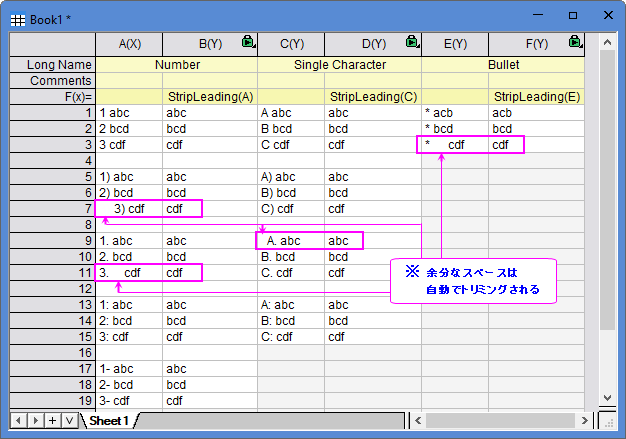
Task: Select cell '1: abc' in row 13
Action: (x=129, y=305)
